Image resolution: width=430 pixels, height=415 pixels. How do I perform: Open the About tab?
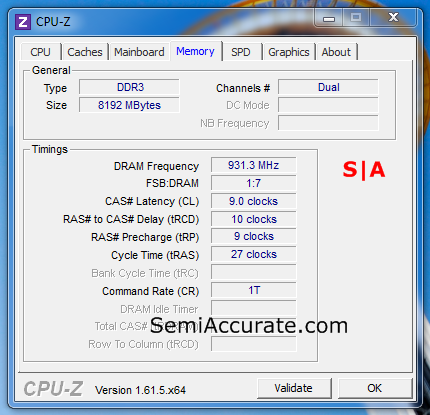(336, 52)
